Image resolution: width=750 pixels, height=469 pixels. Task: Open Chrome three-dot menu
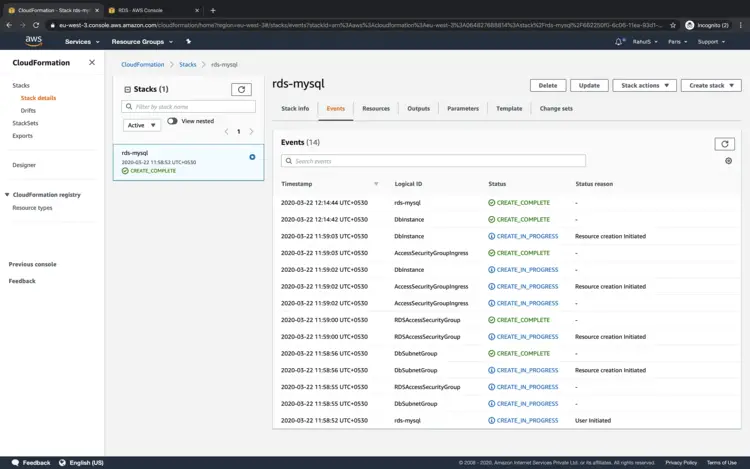tap(740, 25)
